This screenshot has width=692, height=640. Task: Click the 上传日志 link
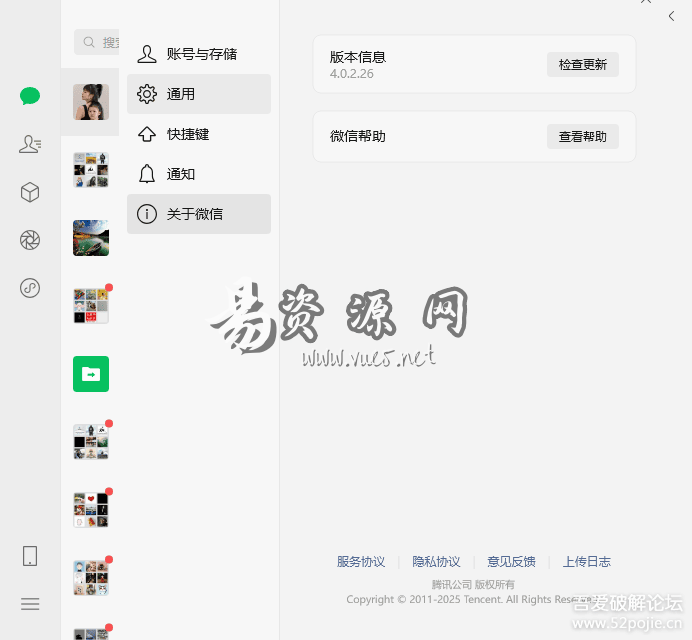(x=587, y=561)
